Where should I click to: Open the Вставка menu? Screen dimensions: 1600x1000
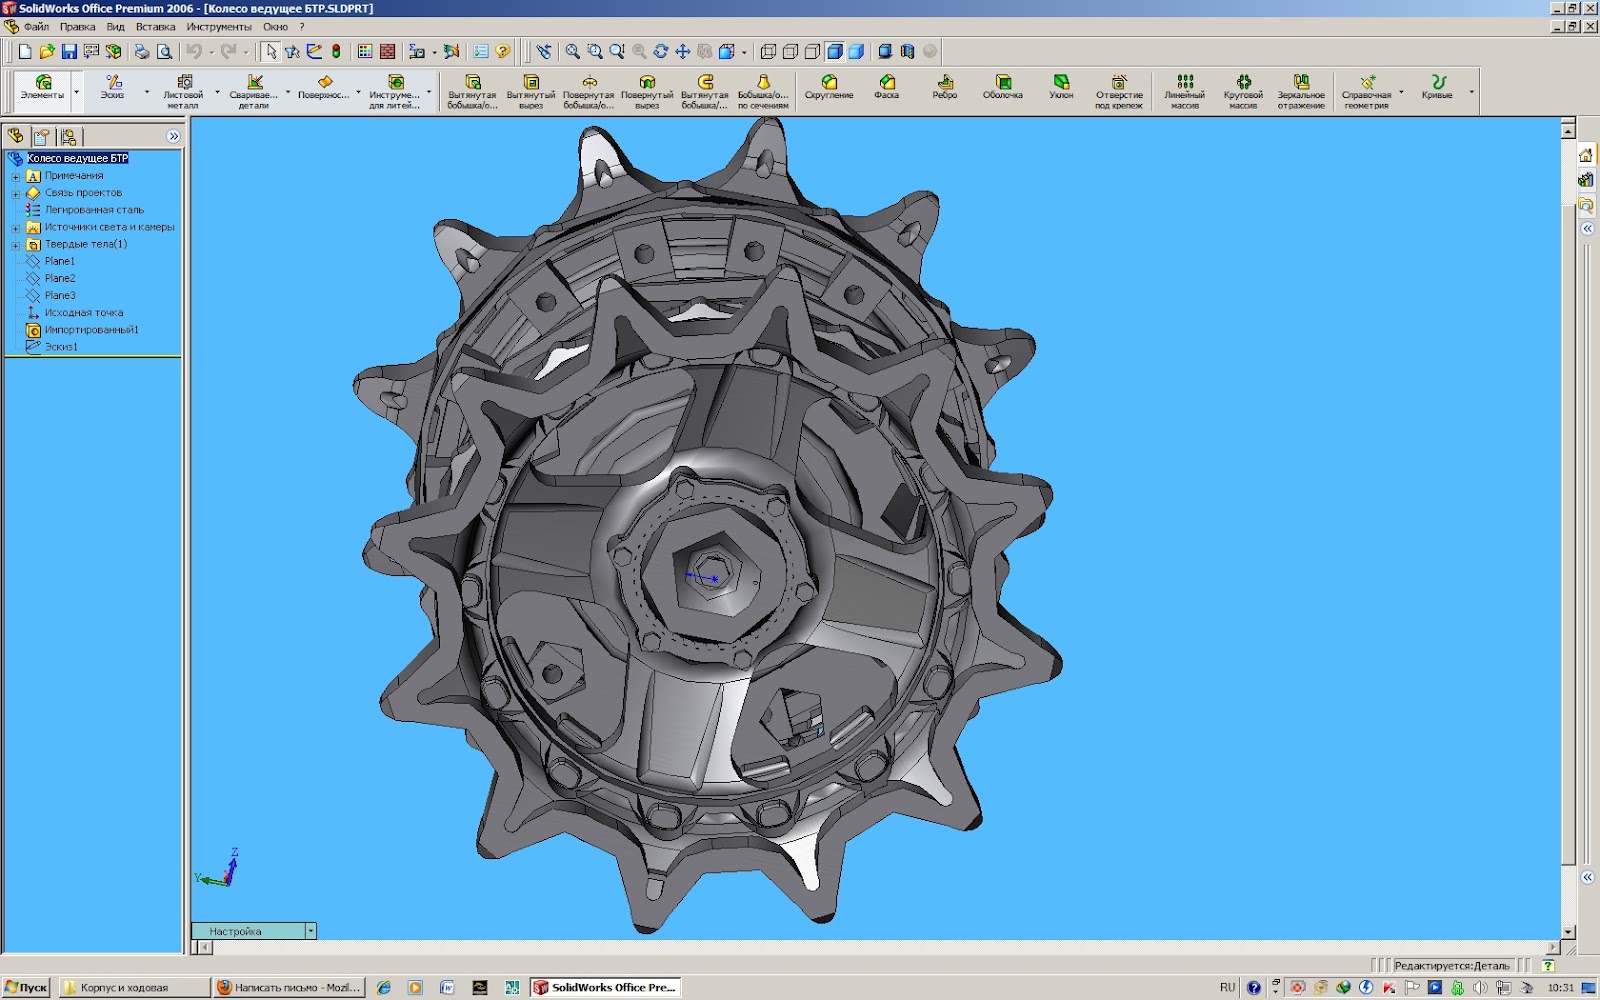(156, 27)
